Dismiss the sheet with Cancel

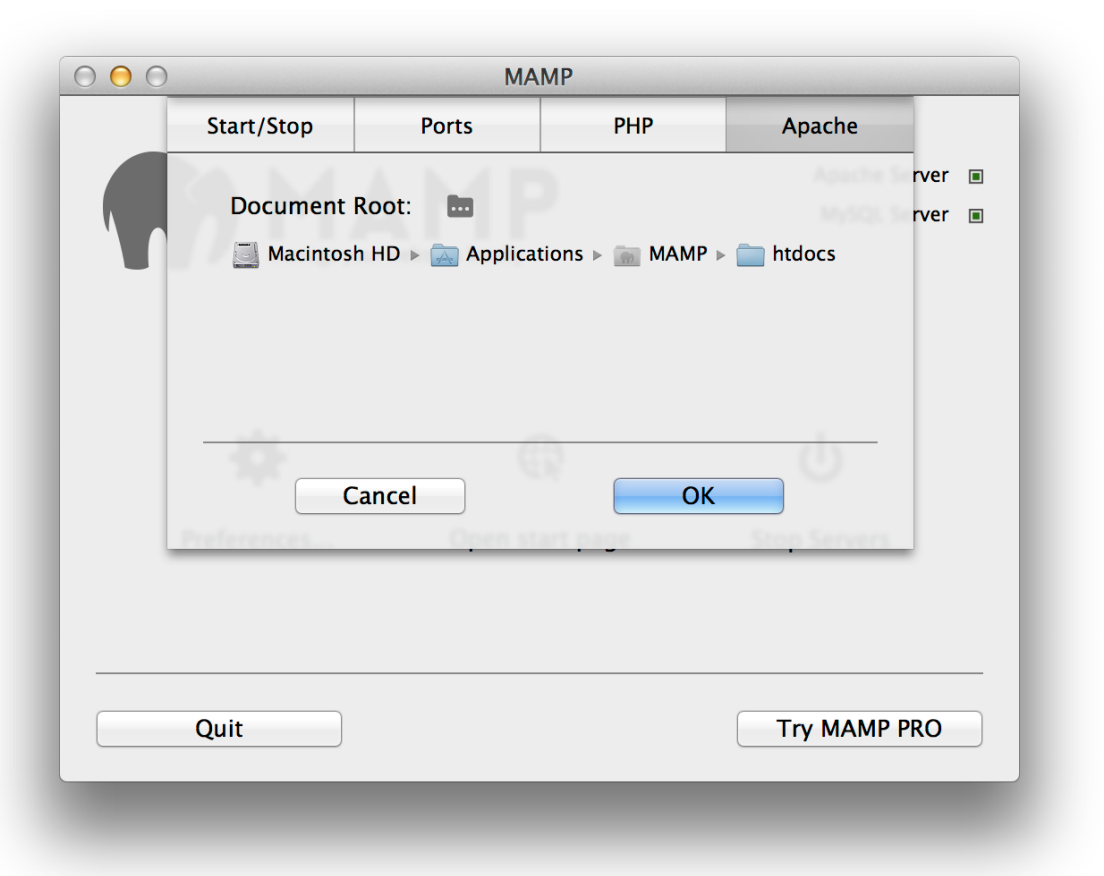pos(380,496)
